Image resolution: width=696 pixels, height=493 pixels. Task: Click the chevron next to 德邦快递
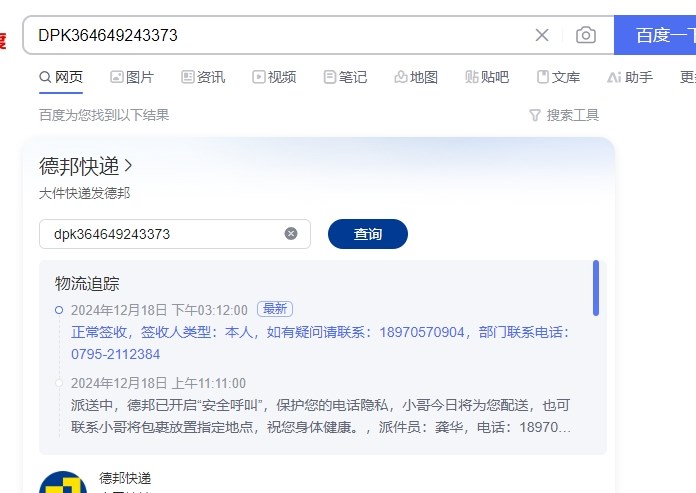(x=128, y=166)
